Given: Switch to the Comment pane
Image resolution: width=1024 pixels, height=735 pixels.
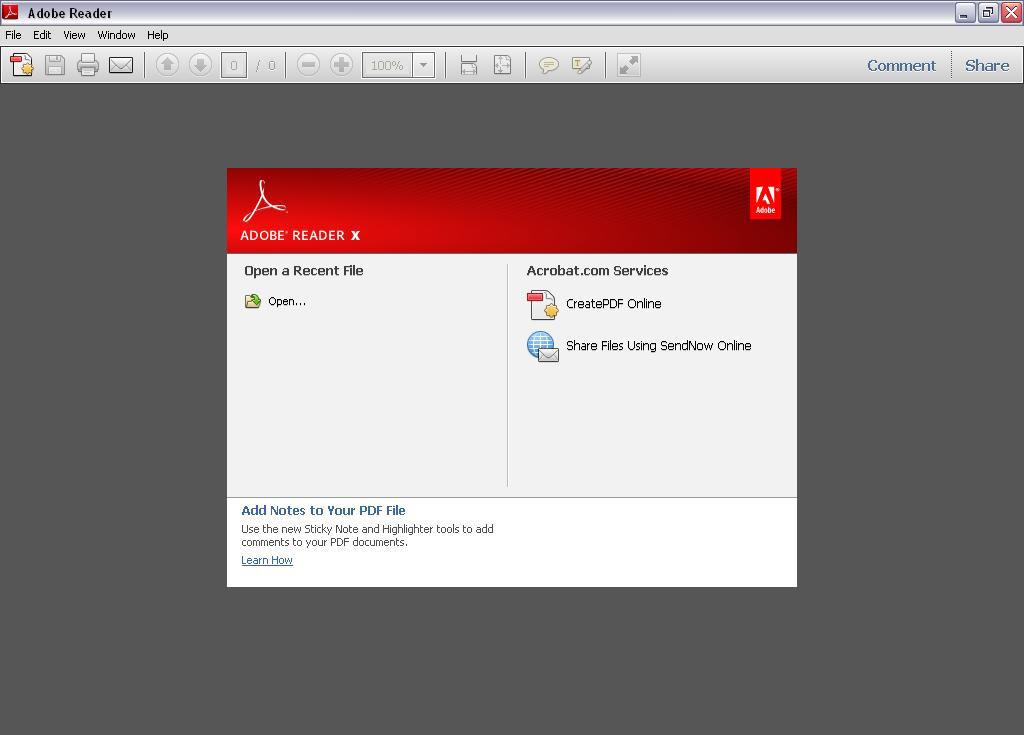Looking at the screenshot, I should pyautogui.click(x=901, y=65).
